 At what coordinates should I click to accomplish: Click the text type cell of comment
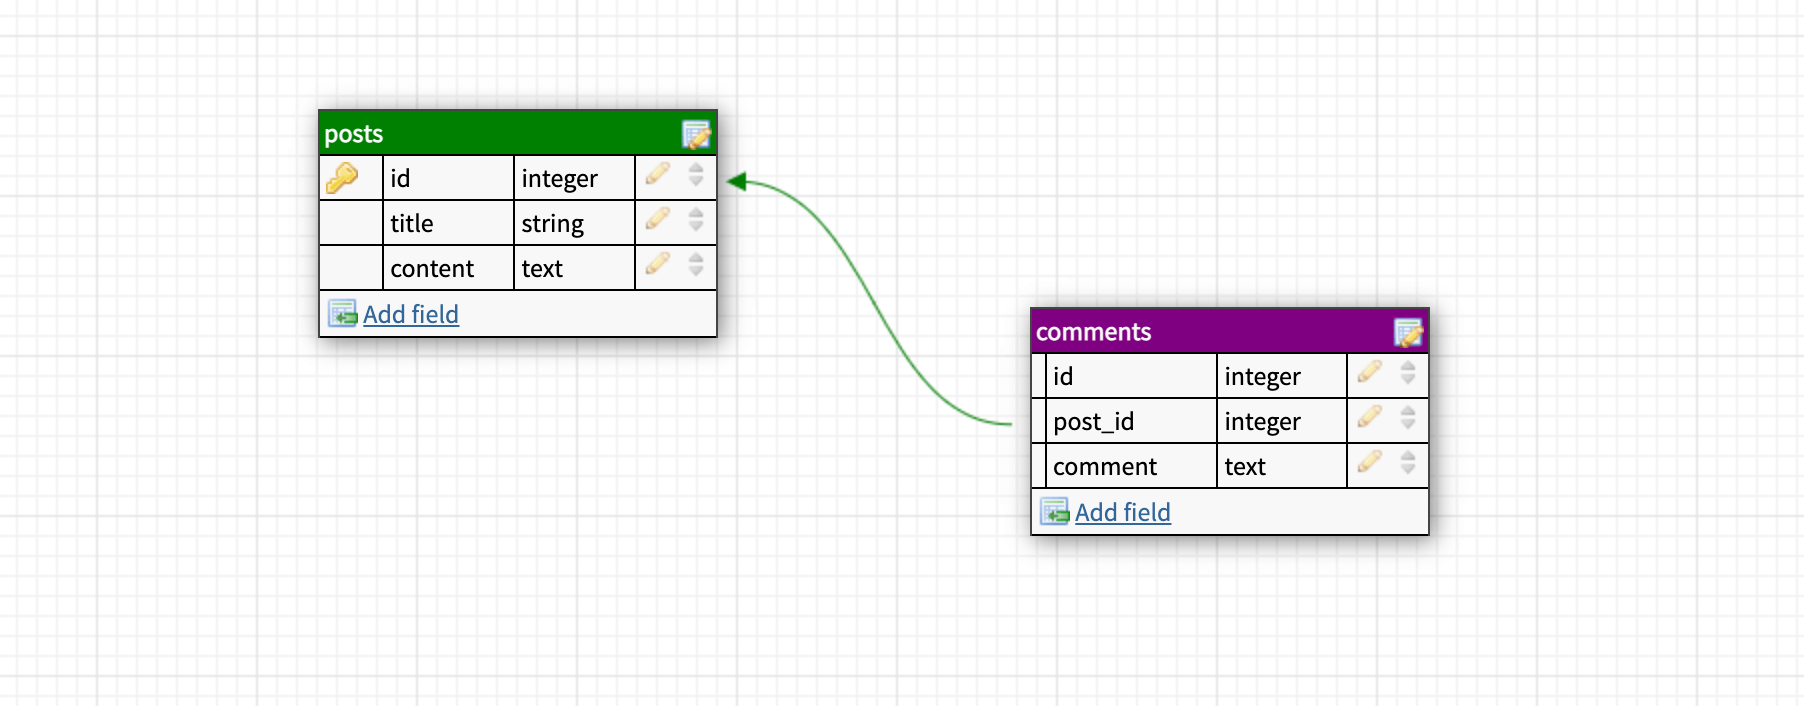1282,466
